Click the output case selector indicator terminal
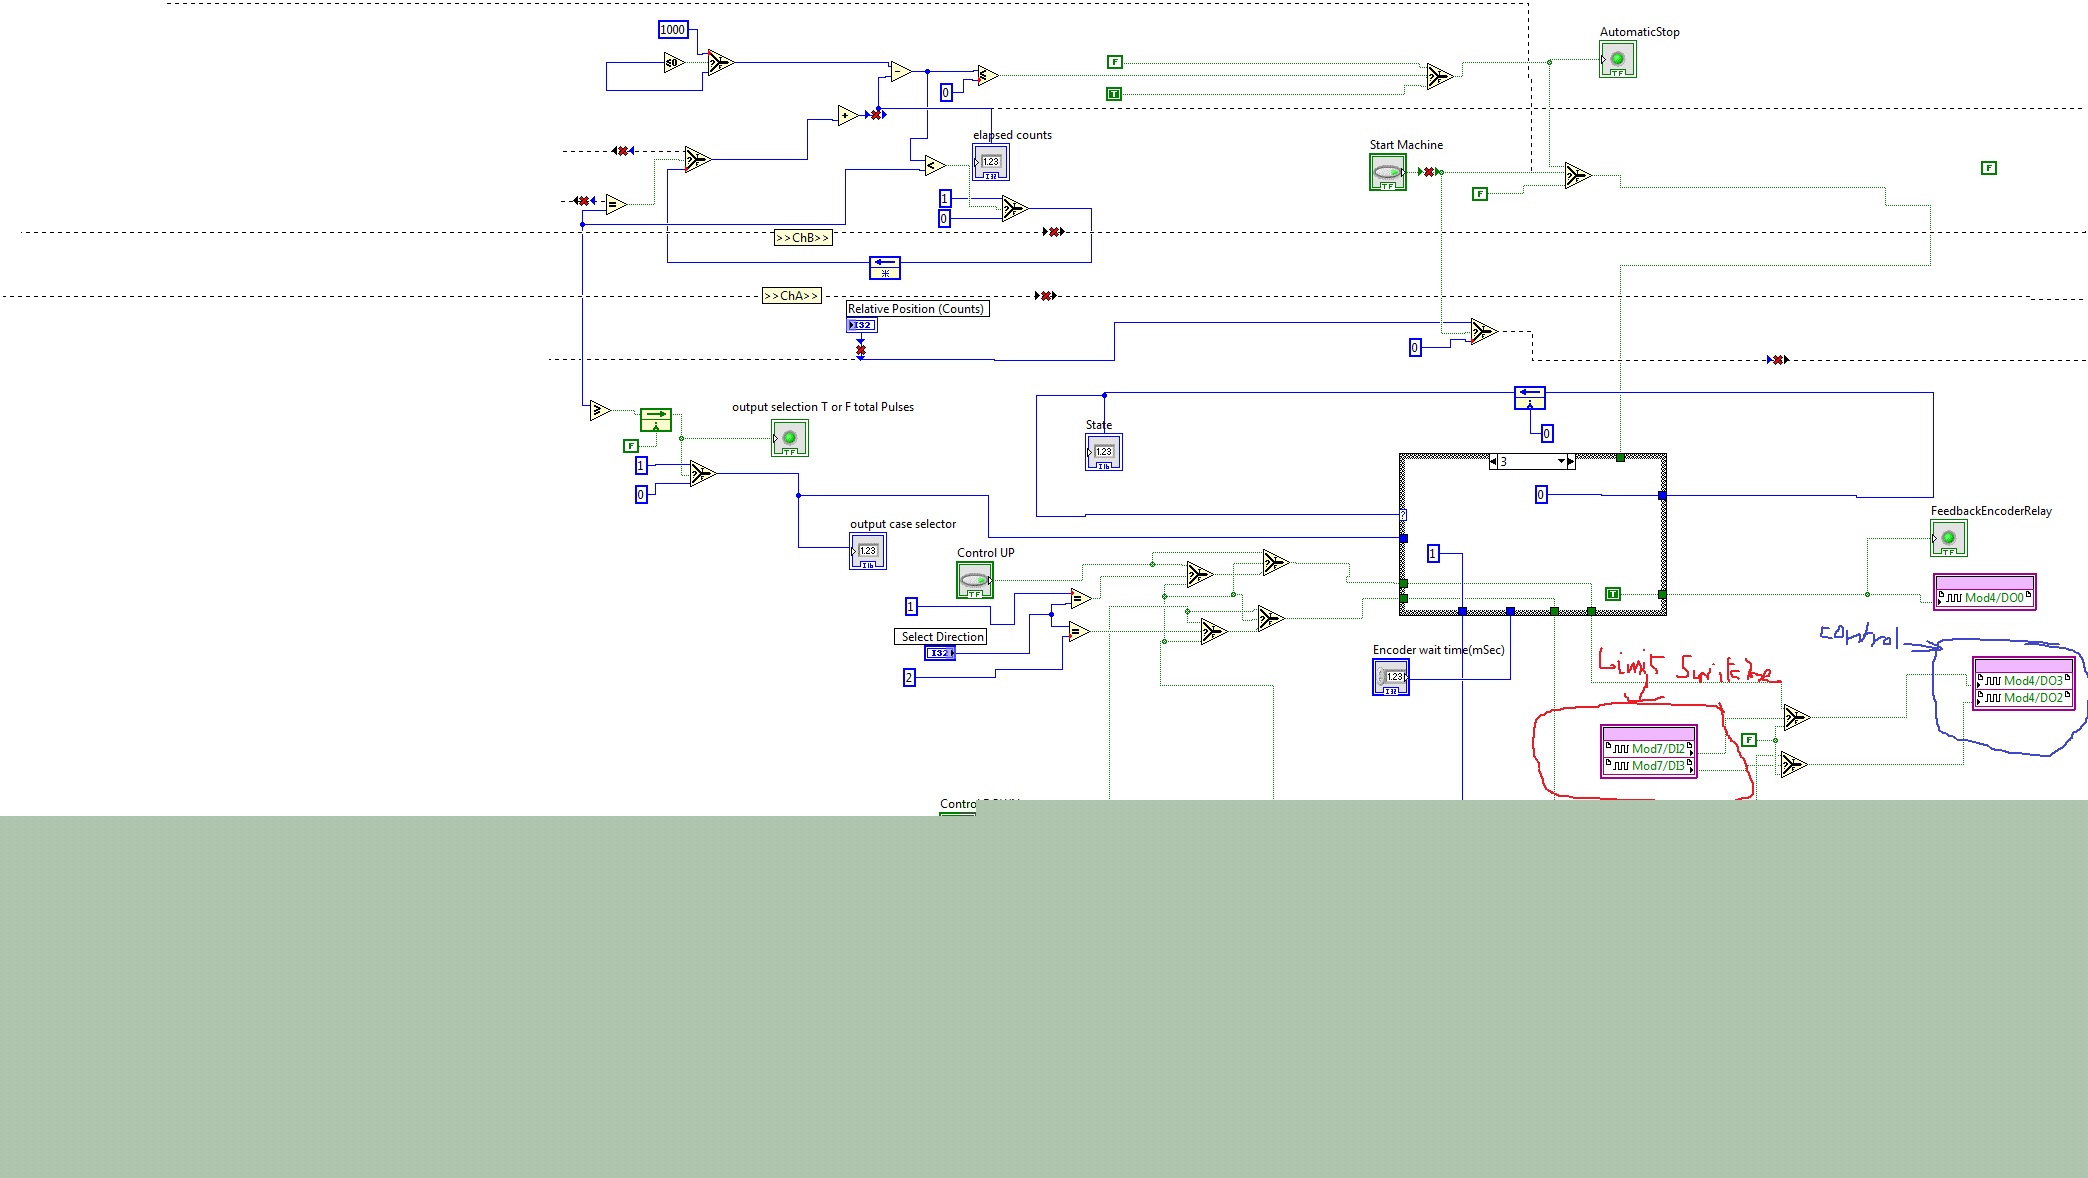 tap(867, 551)
